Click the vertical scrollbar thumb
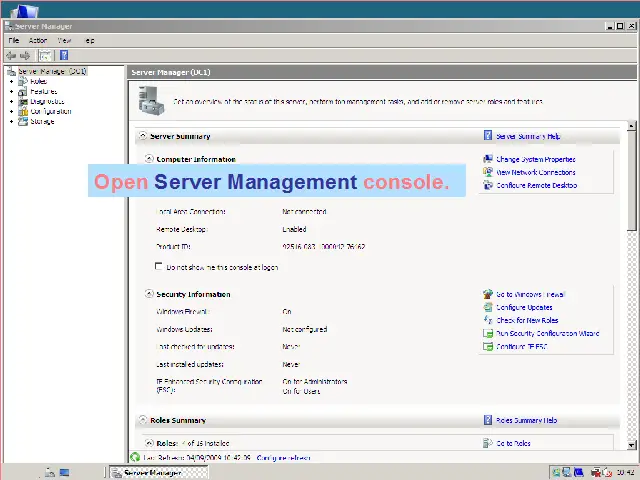The width and height of the screenshot is (640, 480). coord(631,180)
